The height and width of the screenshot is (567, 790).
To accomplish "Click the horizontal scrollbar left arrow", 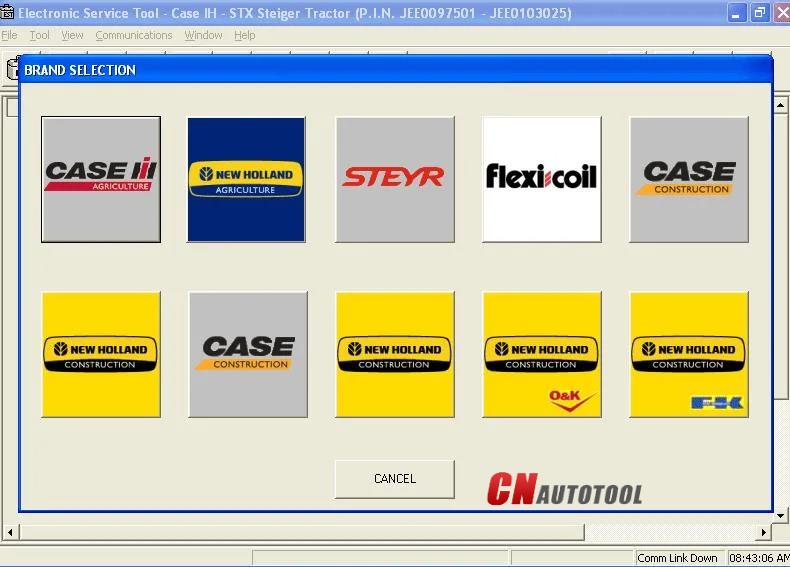I will click(10, 532).
